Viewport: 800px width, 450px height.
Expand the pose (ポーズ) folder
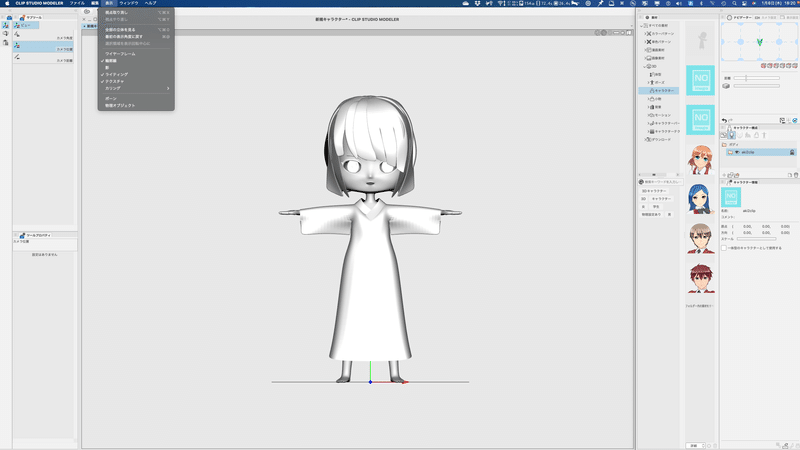tap(648, 83)
